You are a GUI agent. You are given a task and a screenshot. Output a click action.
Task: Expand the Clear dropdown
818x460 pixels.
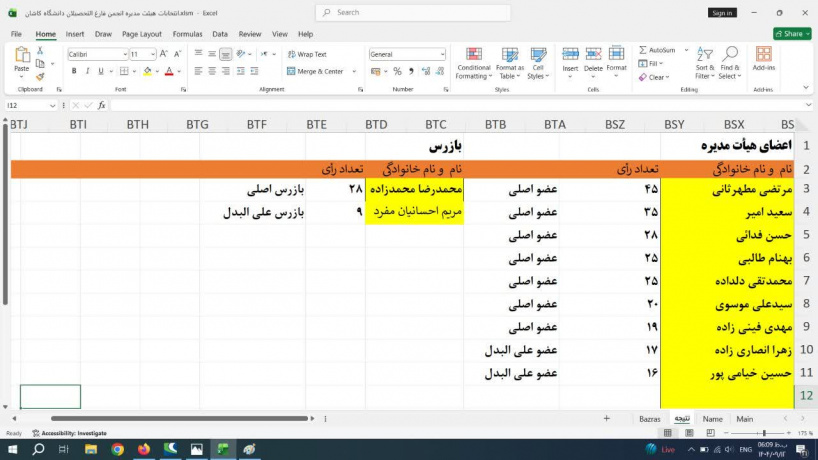667,77
